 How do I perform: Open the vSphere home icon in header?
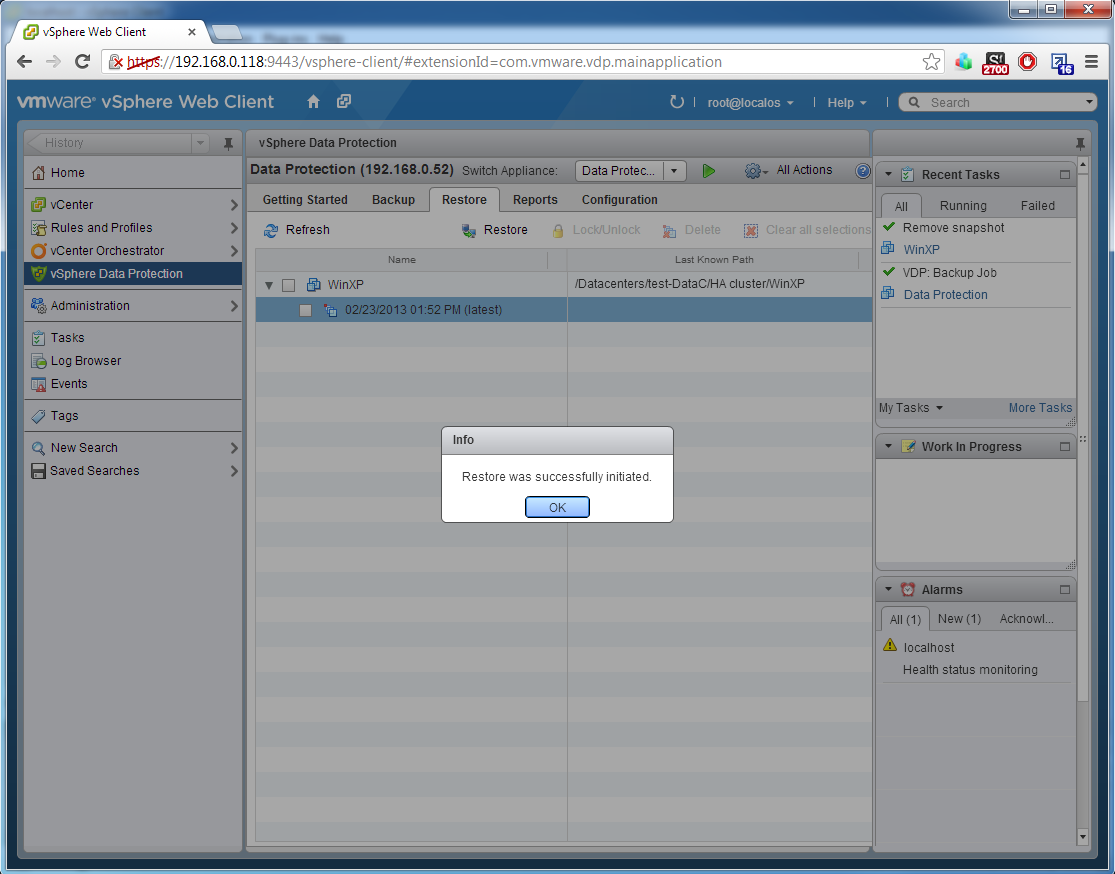(x=314, y=102)
